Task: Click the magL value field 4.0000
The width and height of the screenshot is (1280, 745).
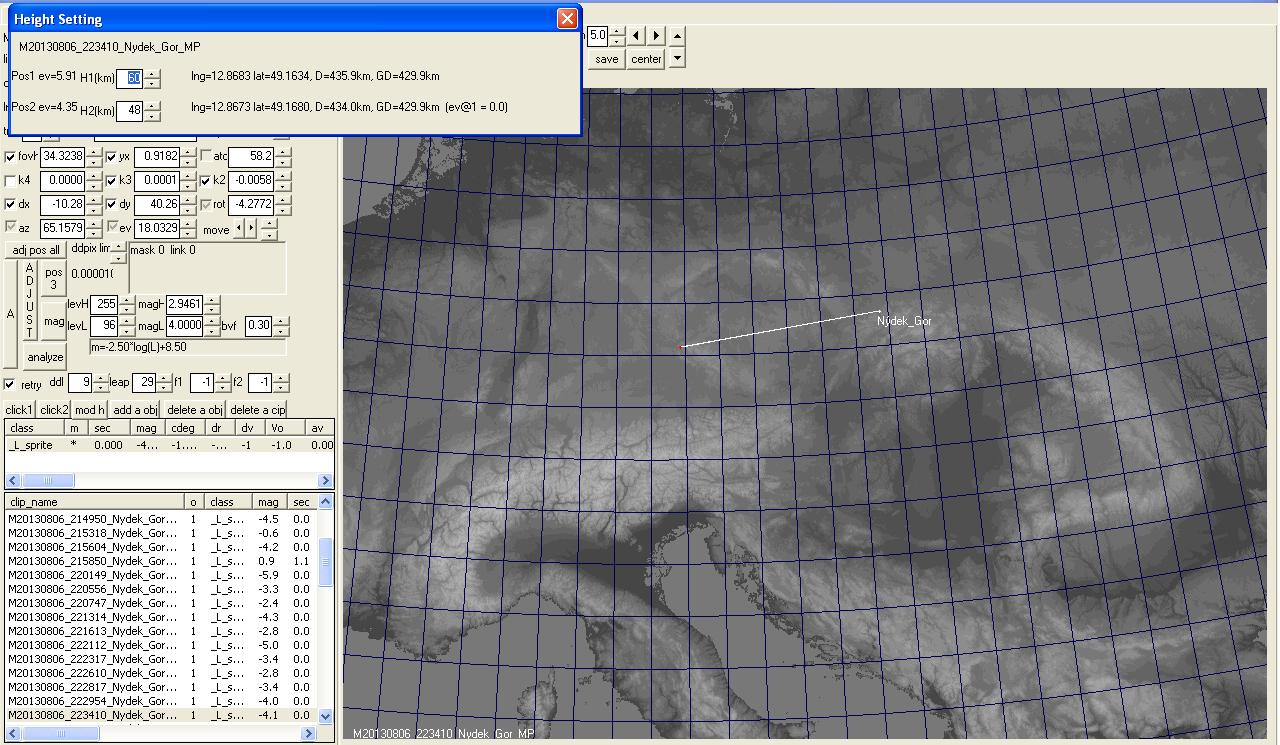Action: click(185, 325)
